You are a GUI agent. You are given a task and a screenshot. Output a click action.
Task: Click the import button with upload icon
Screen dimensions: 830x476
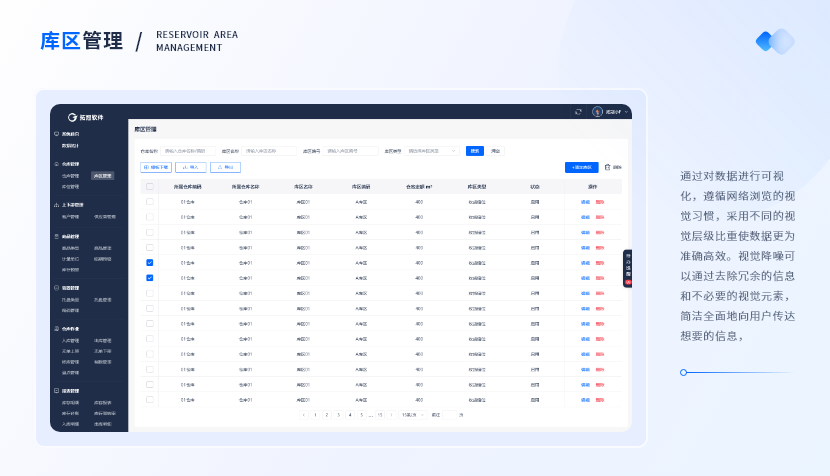pos(190,167)
